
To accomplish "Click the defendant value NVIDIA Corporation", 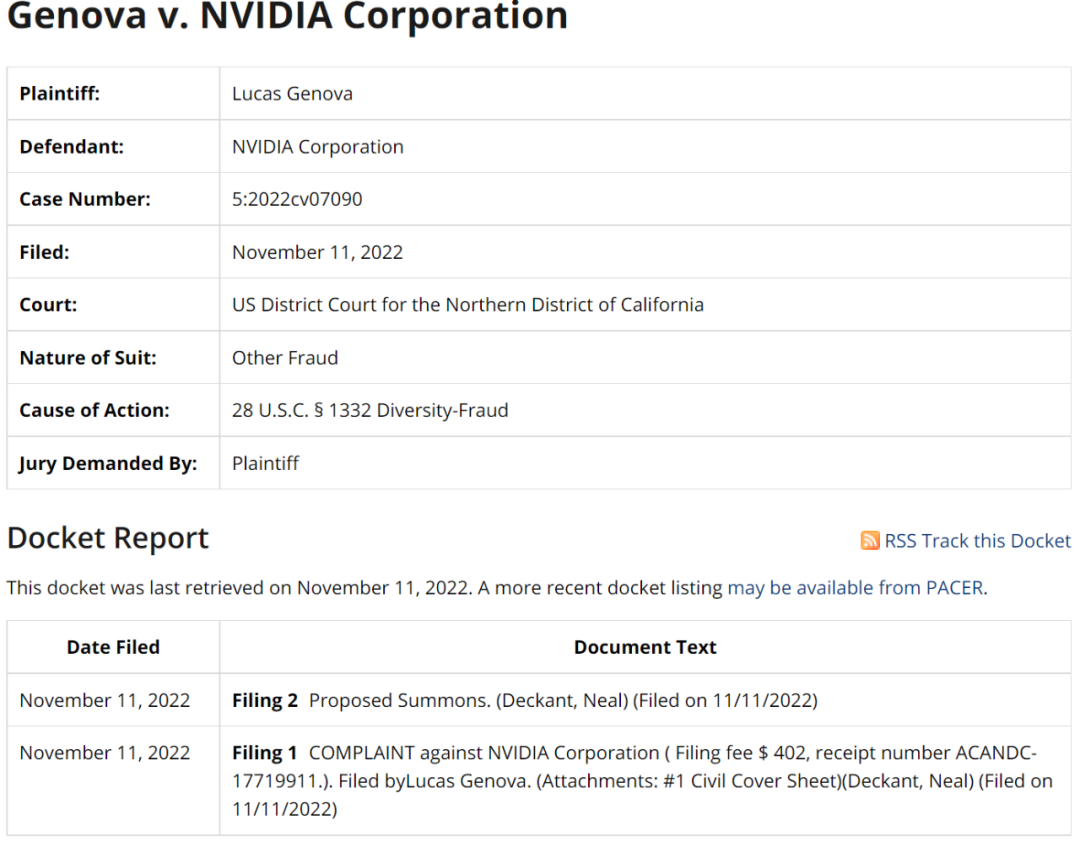I will tap(318, 146).
